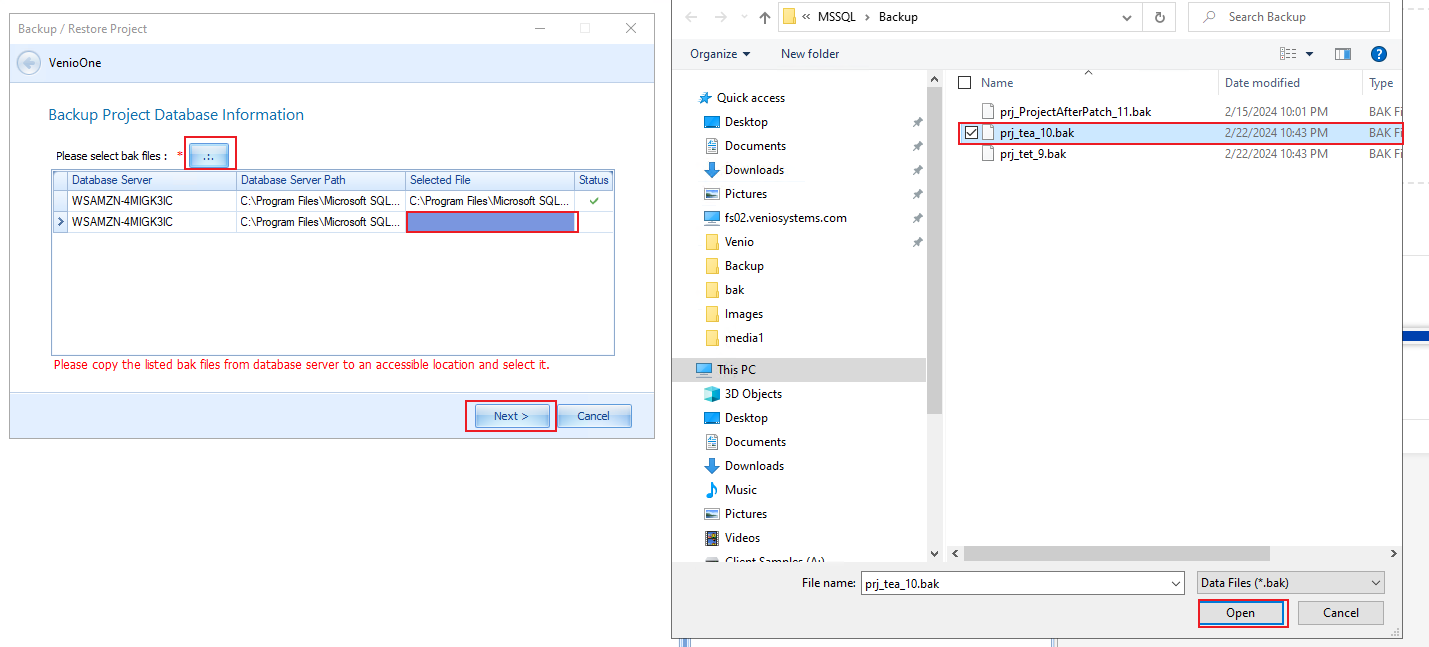Screen dimensions: 1429x647
Task: Sort files by Date modified column
Action: [x=1262, y=83]
